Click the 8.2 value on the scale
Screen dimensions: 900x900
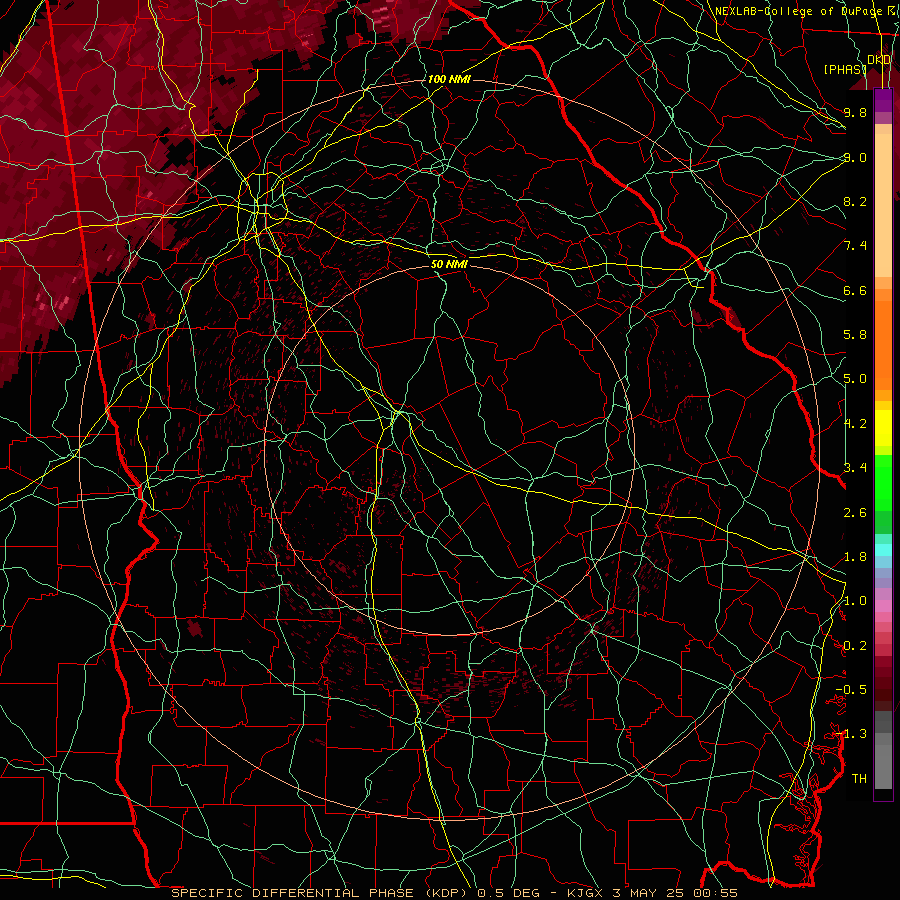click(855, 201)
